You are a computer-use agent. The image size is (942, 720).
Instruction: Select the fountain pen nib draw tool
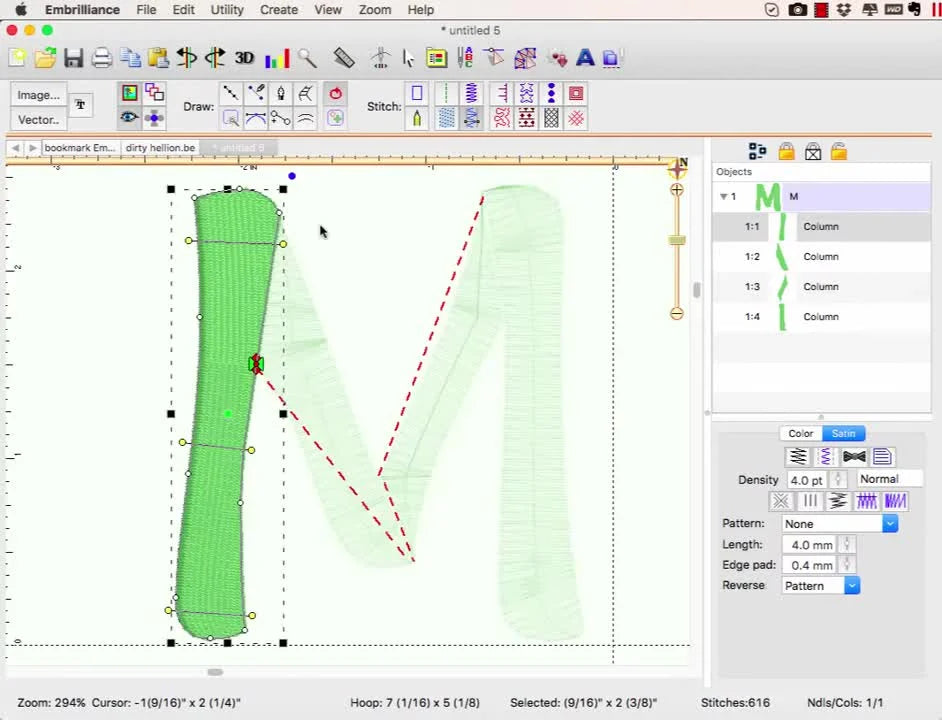point(281,93)
